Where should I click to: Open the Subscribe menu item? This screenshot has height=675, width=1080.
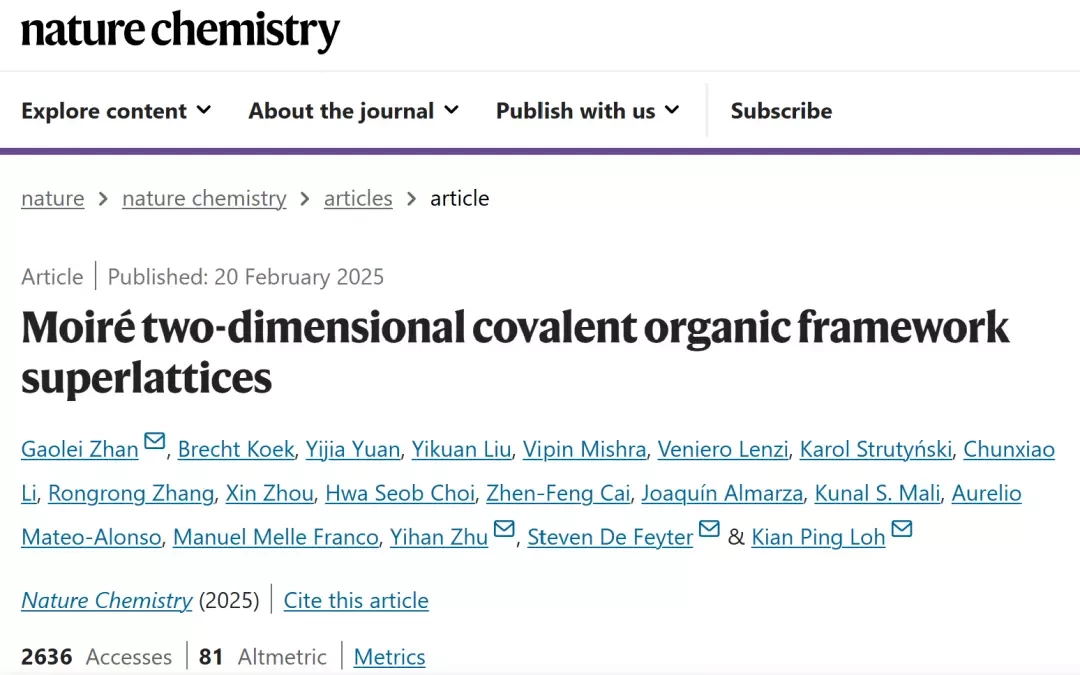781,111
